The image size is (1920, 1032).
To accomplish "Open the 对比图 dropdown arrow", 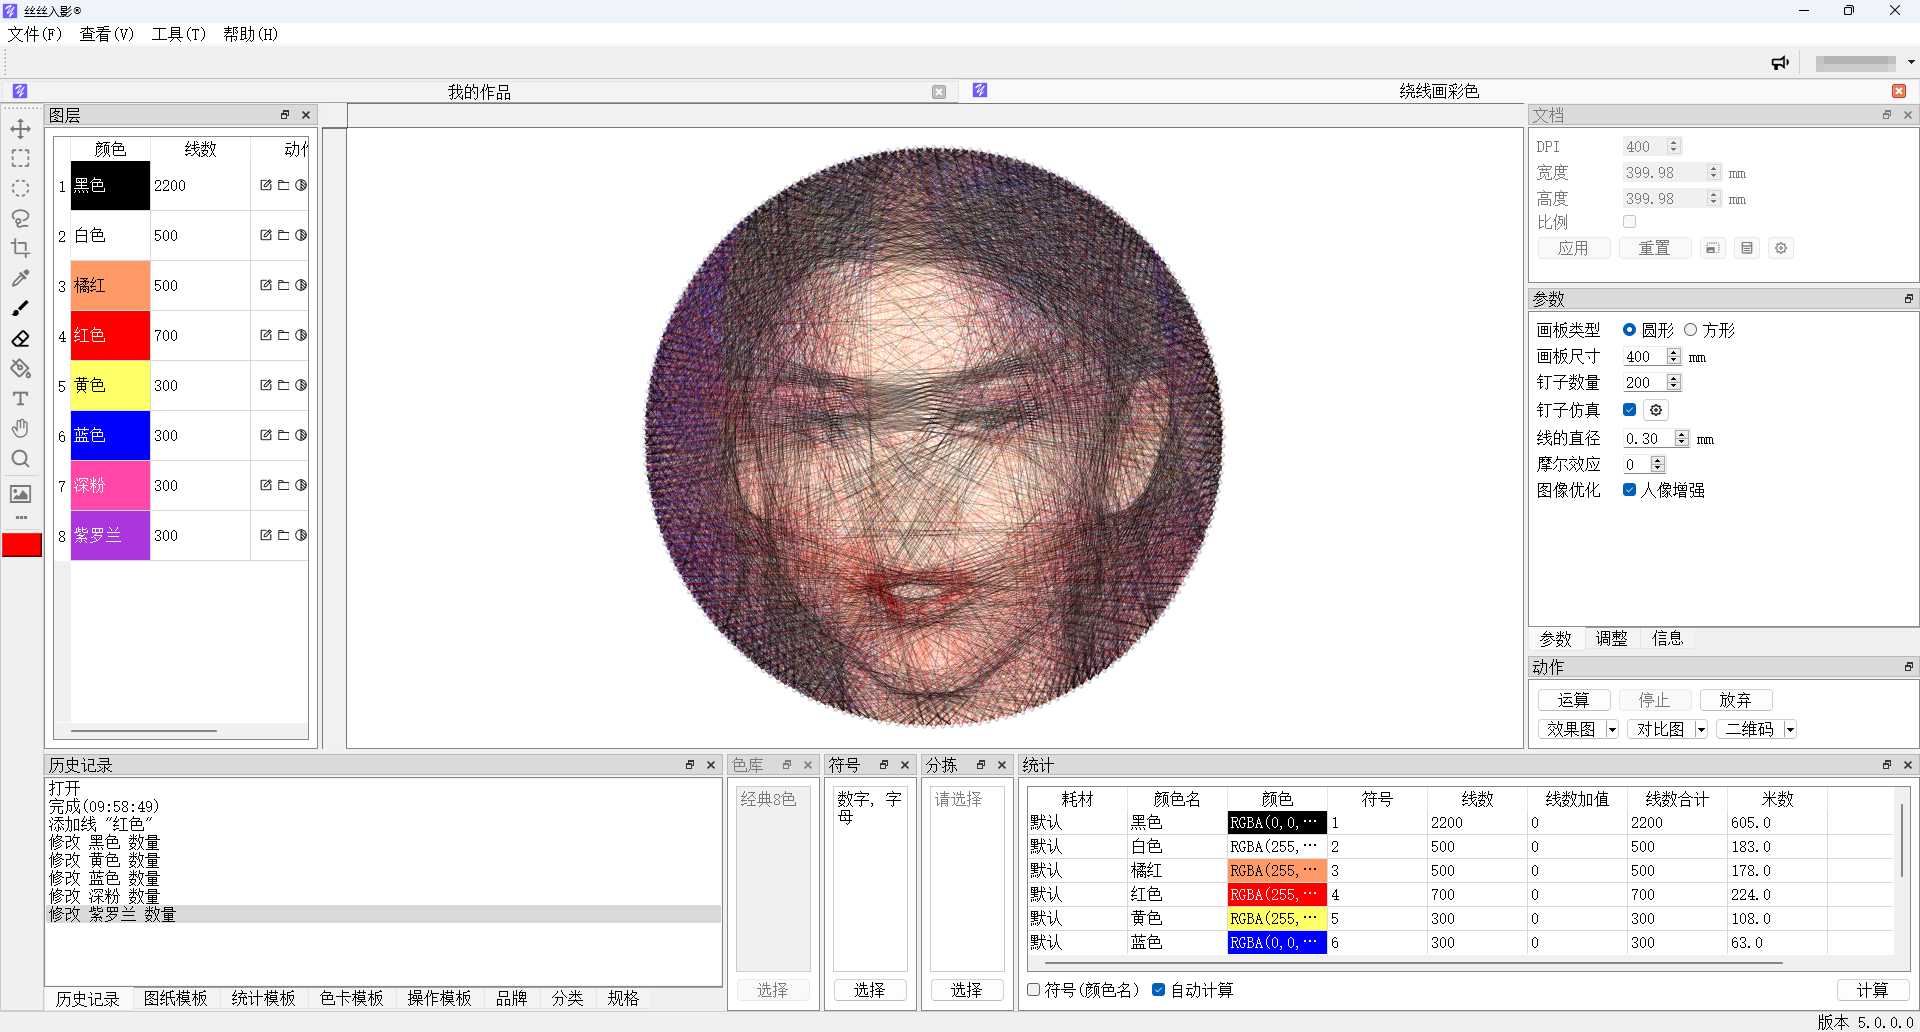I will click(x=1701, y=730).
